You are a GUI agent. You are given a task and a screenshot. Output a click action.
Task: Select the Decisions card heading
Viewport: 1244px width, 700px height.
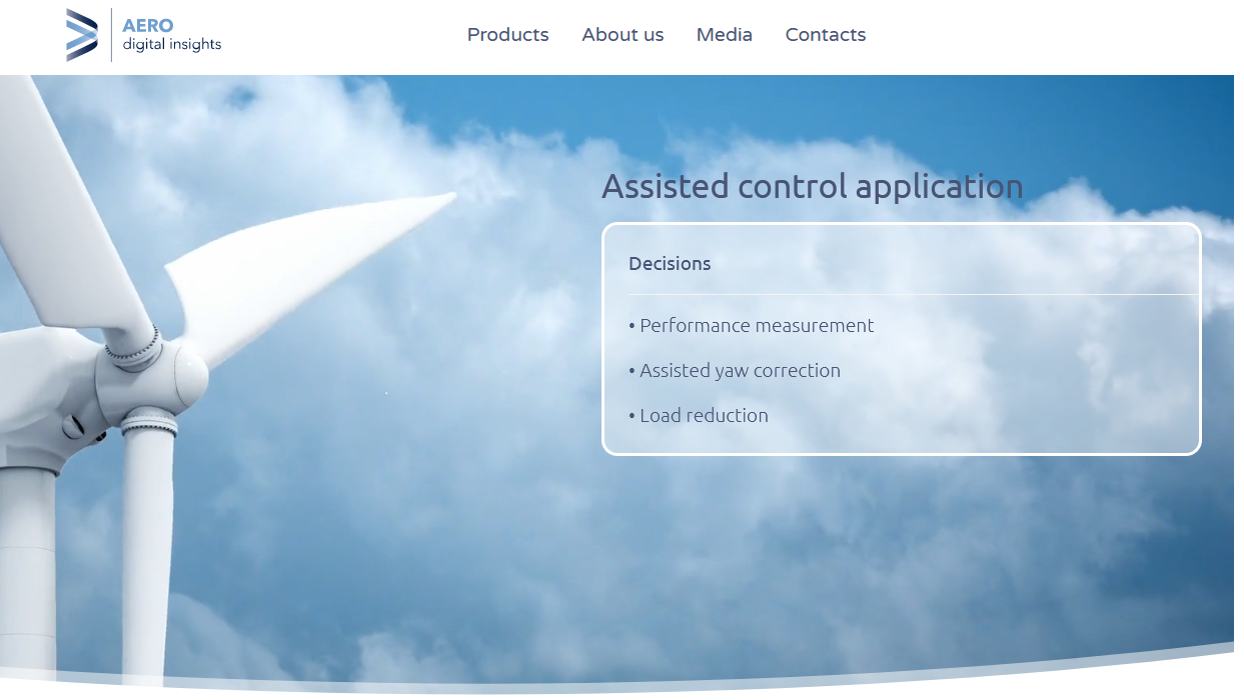670,264
